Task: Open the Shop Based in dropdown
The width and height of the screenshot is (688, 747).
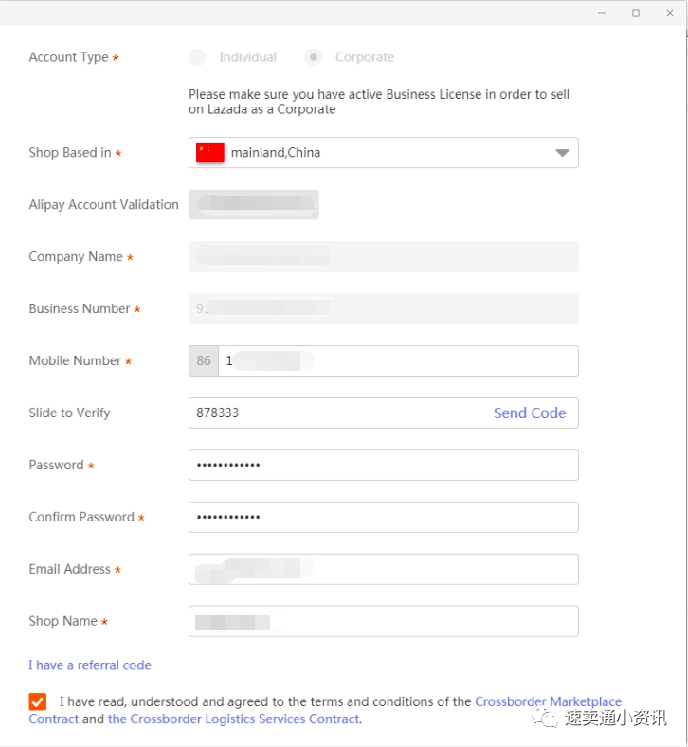Action: click(384, 152)
